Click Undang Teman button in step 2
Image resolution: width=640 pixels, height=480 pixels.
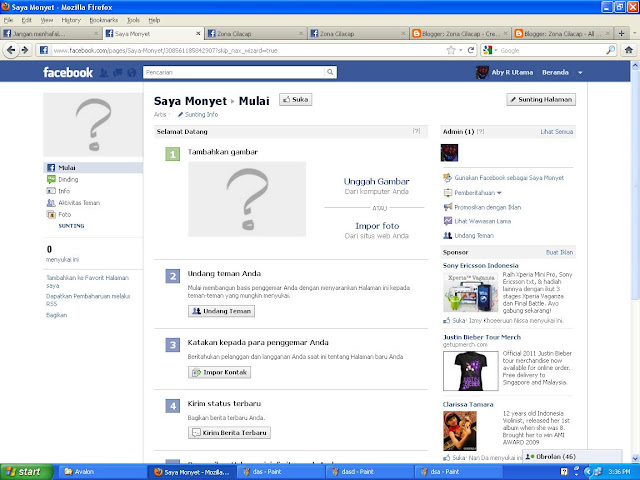pyautogui.click(x=221, y=311)
